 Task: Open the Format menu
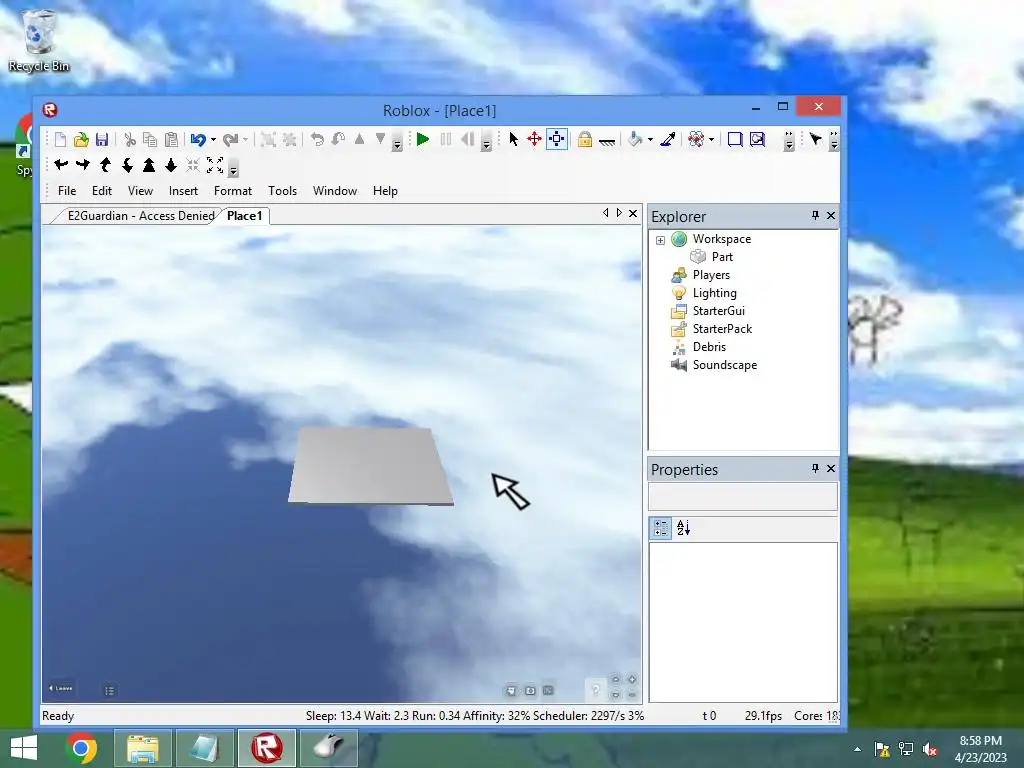click(232, 191)
